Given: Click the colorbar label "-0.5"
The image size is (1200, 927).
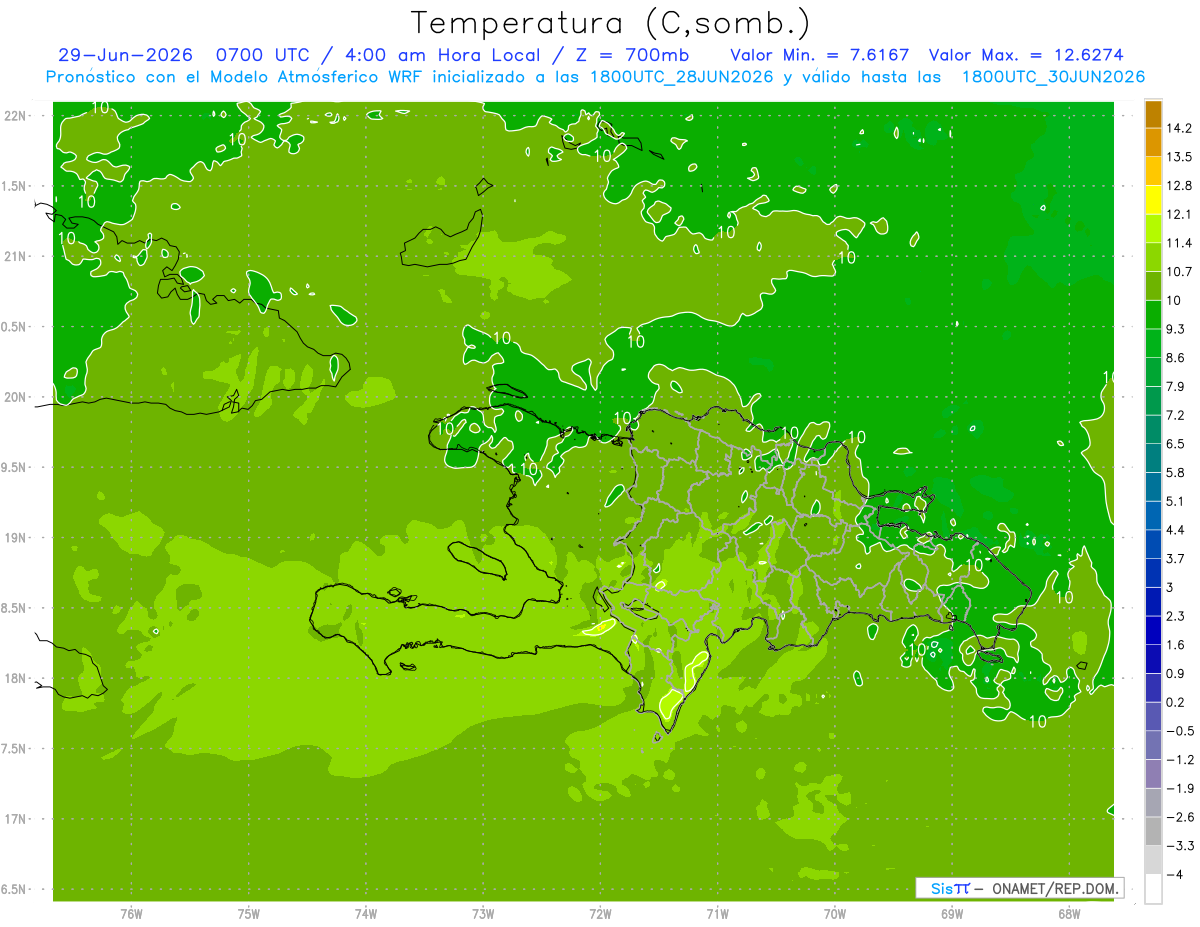Looking at the screenshot, I should point(1179,731).
